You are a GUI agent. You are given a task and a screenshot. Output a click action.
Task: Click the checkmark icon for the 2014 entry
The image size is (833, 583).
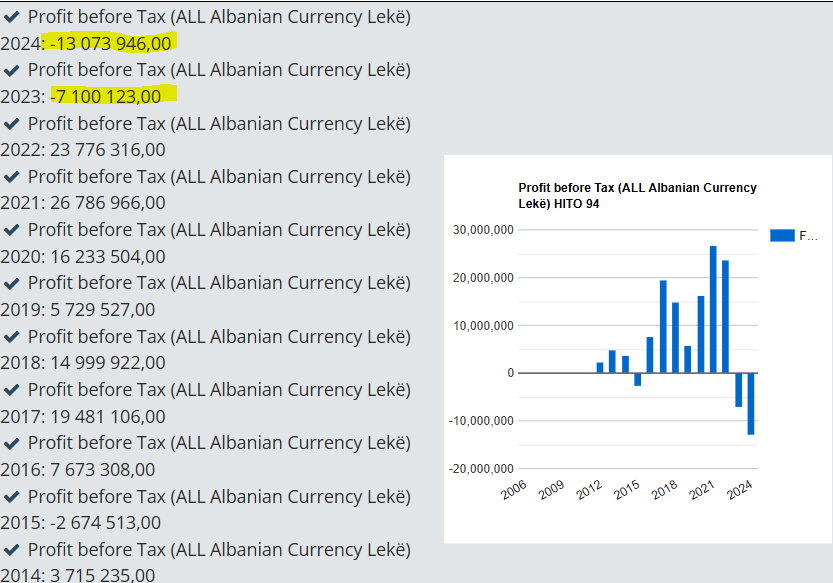[x=12, y=550]
